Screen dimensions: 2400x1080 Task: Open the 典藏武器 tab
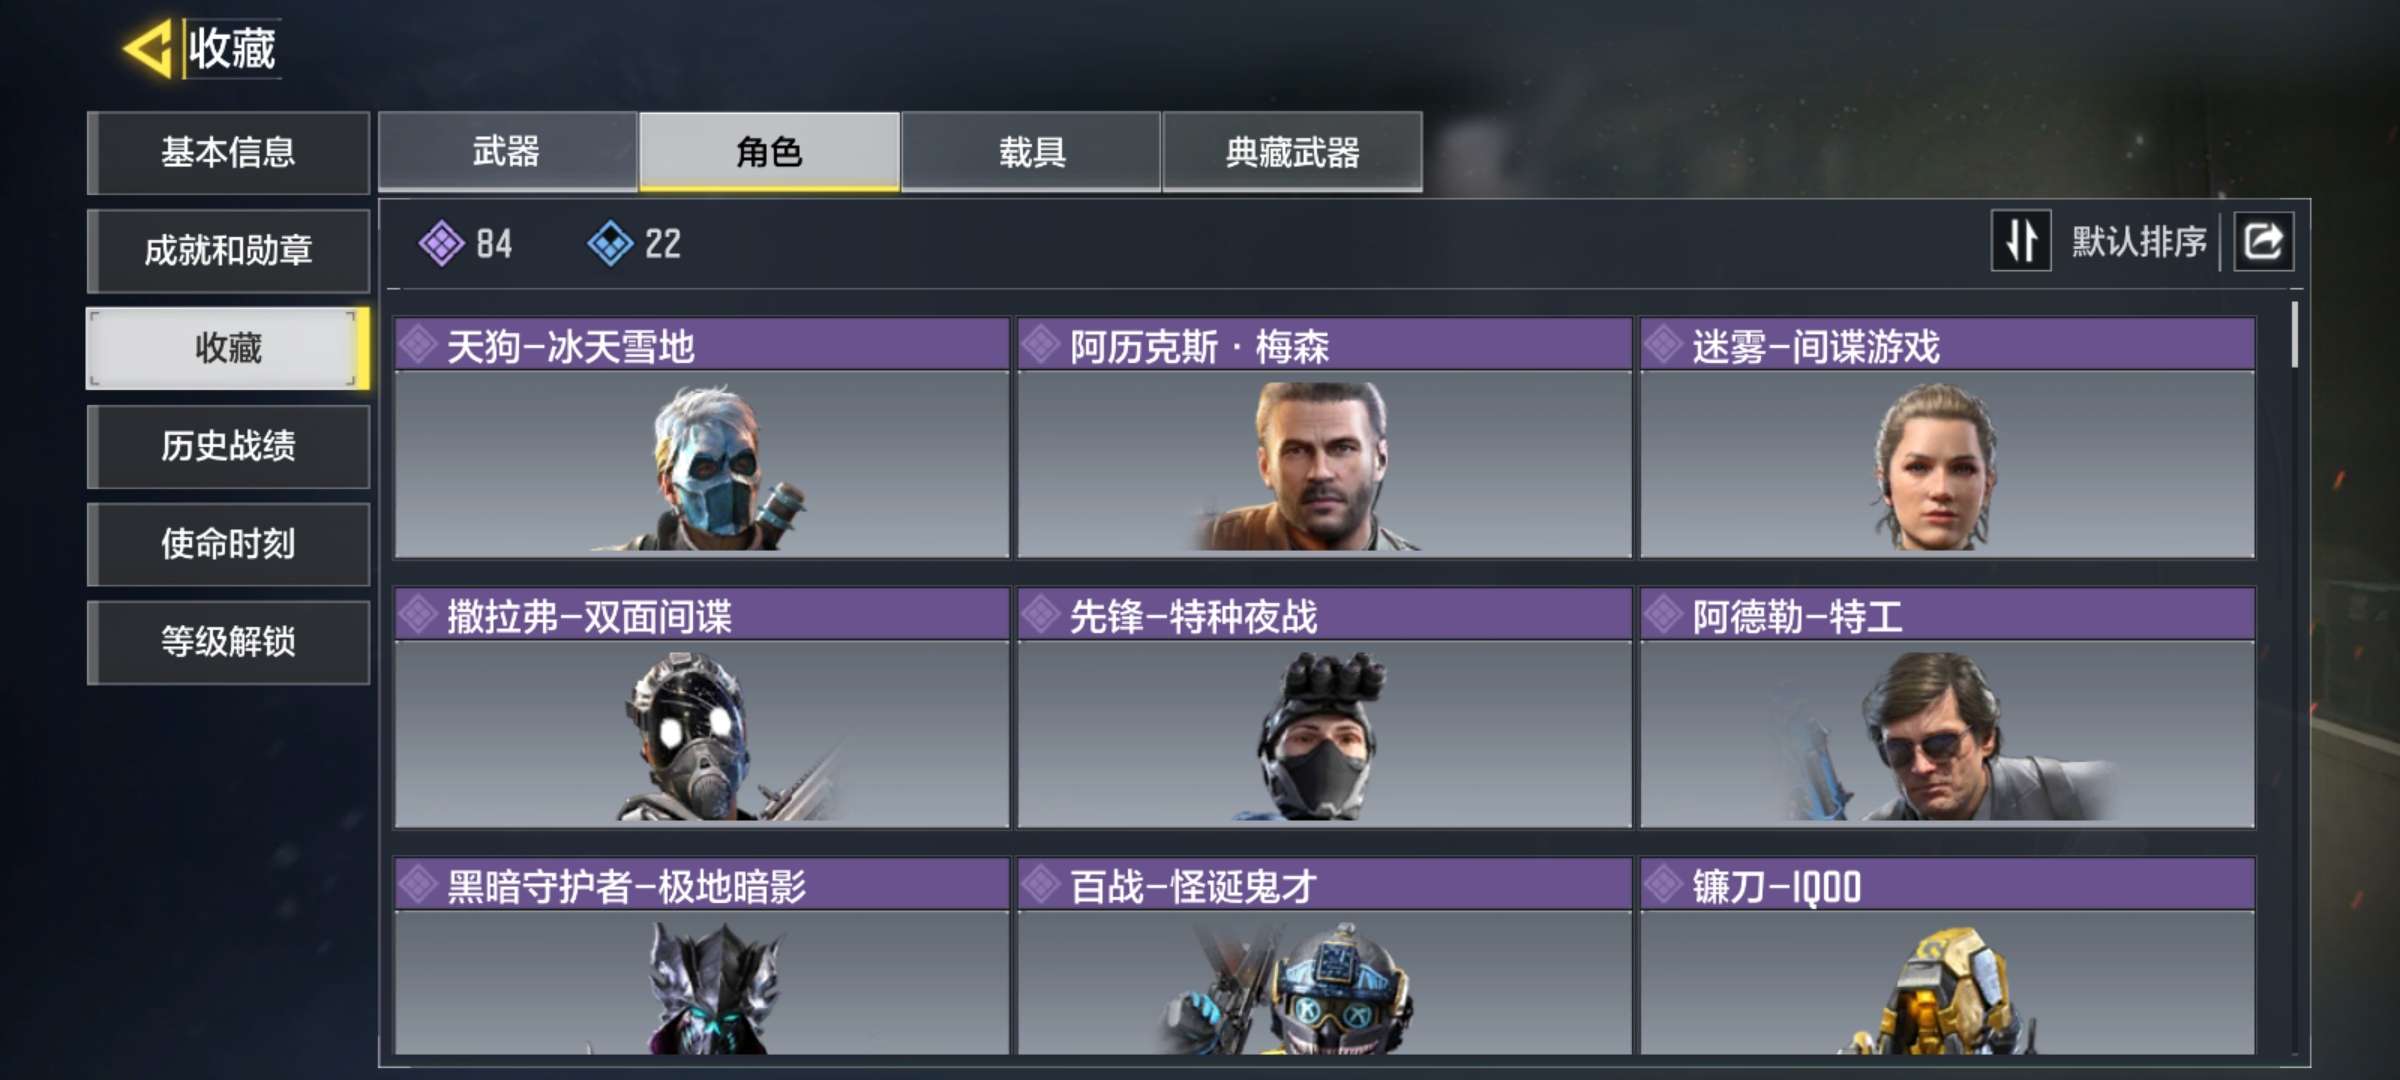click(1292, 152)
